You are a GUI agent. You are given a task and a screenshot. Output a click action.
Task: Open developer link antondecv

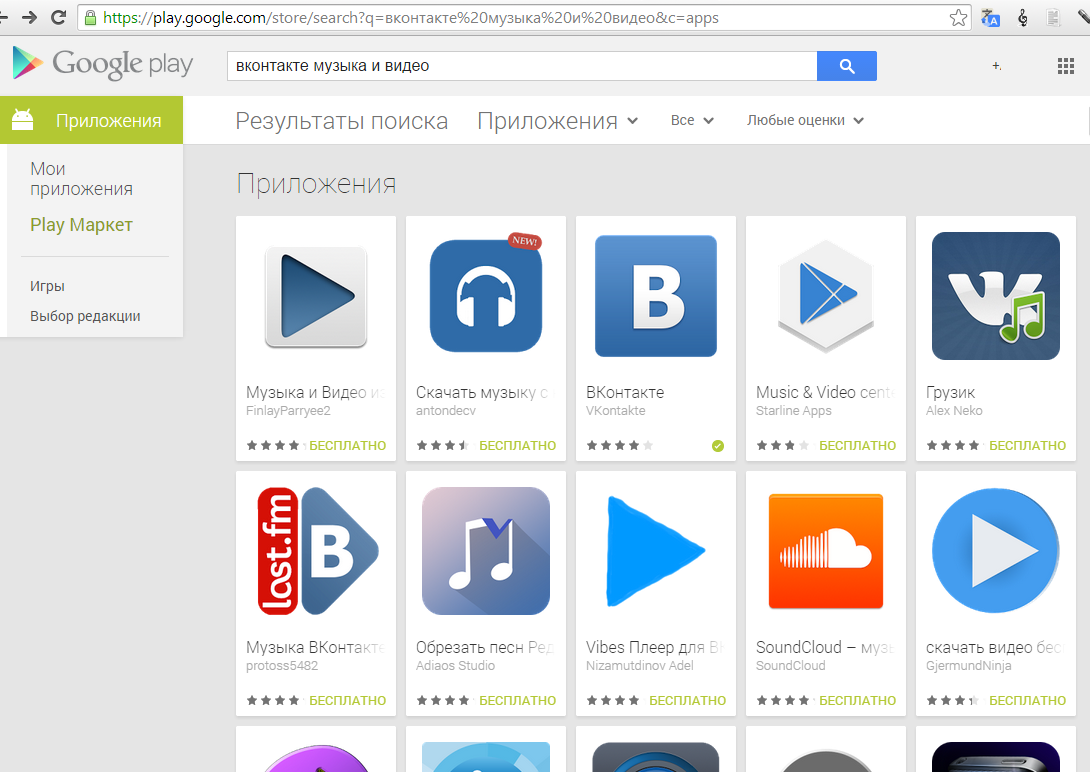[x=446, y=411]
